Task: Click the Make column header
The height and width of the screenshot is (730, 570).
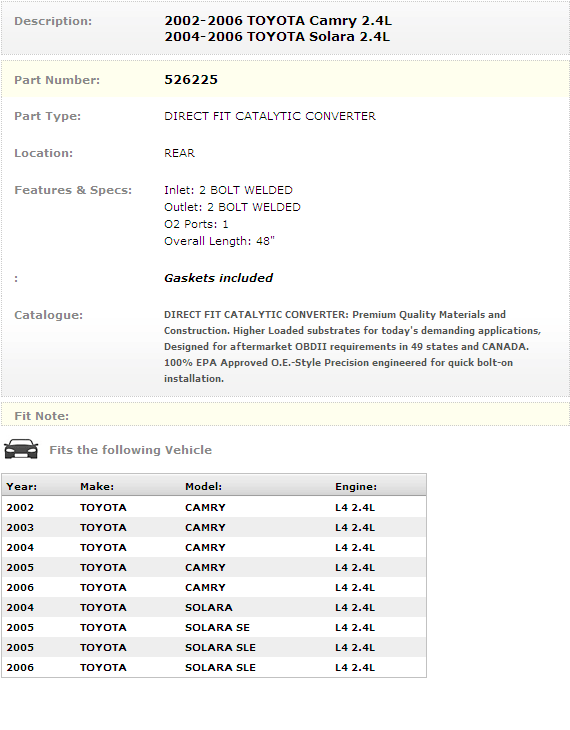Action: click(97, 487)
